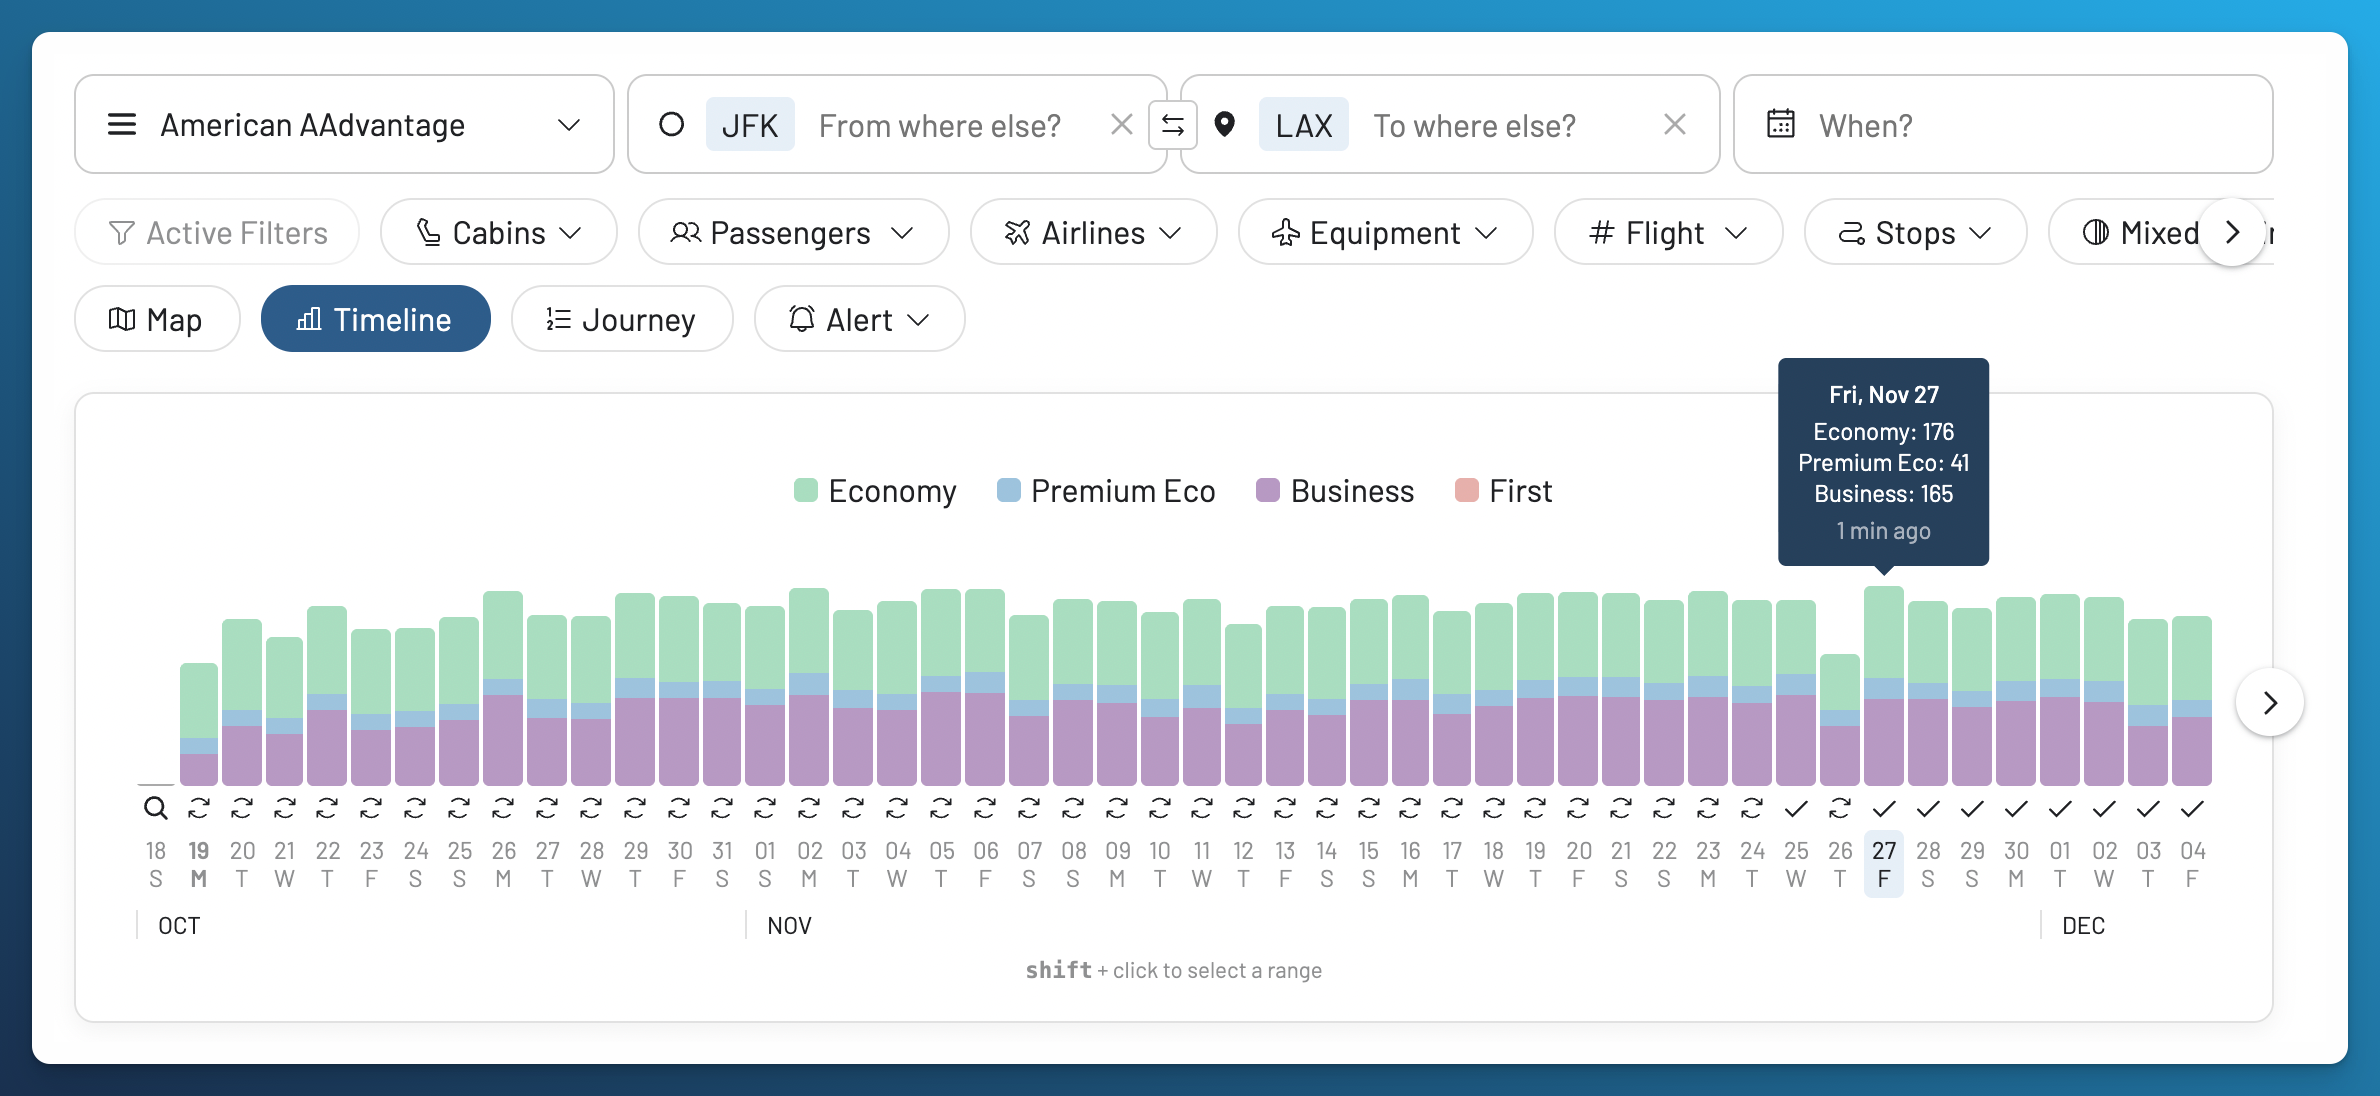The height and width of the screenshot is (1096, 2380).
Task: Click the checkmark icon above Nov 30
Action: click(2016, 808)
